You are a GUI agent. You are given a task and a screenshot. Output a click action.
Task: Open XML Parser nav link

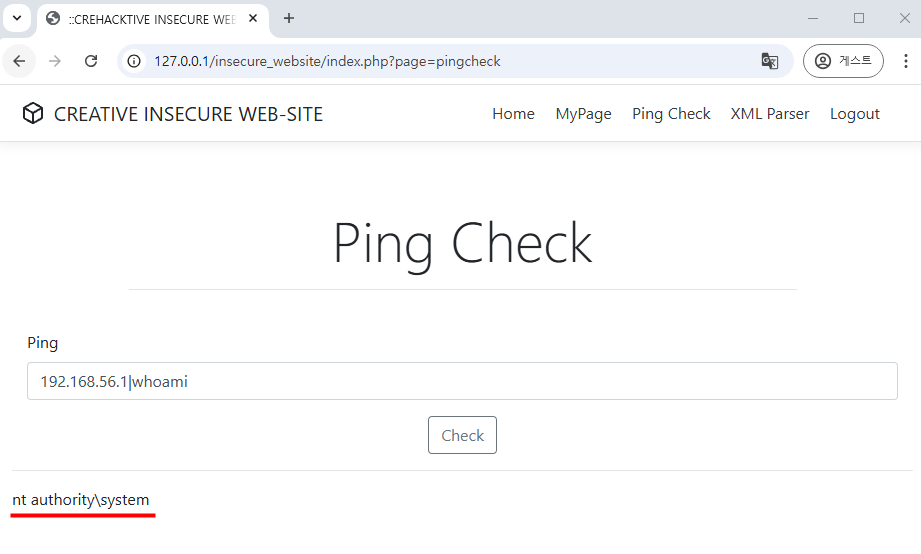pyautogui.click(x=770, y=114)
